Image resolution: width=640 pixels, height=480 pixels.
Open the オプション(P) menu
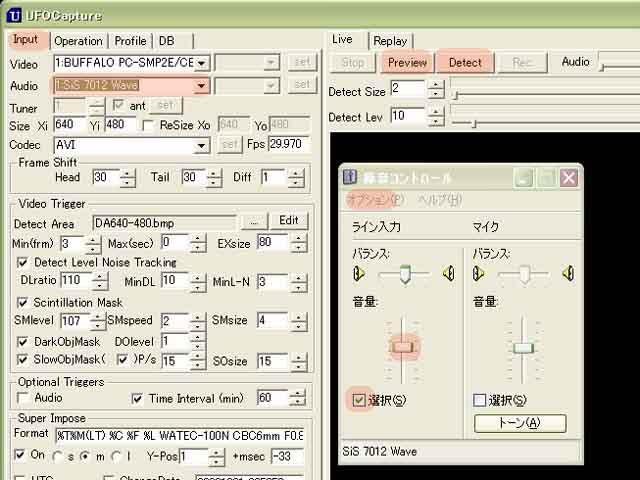coord(375,200)
